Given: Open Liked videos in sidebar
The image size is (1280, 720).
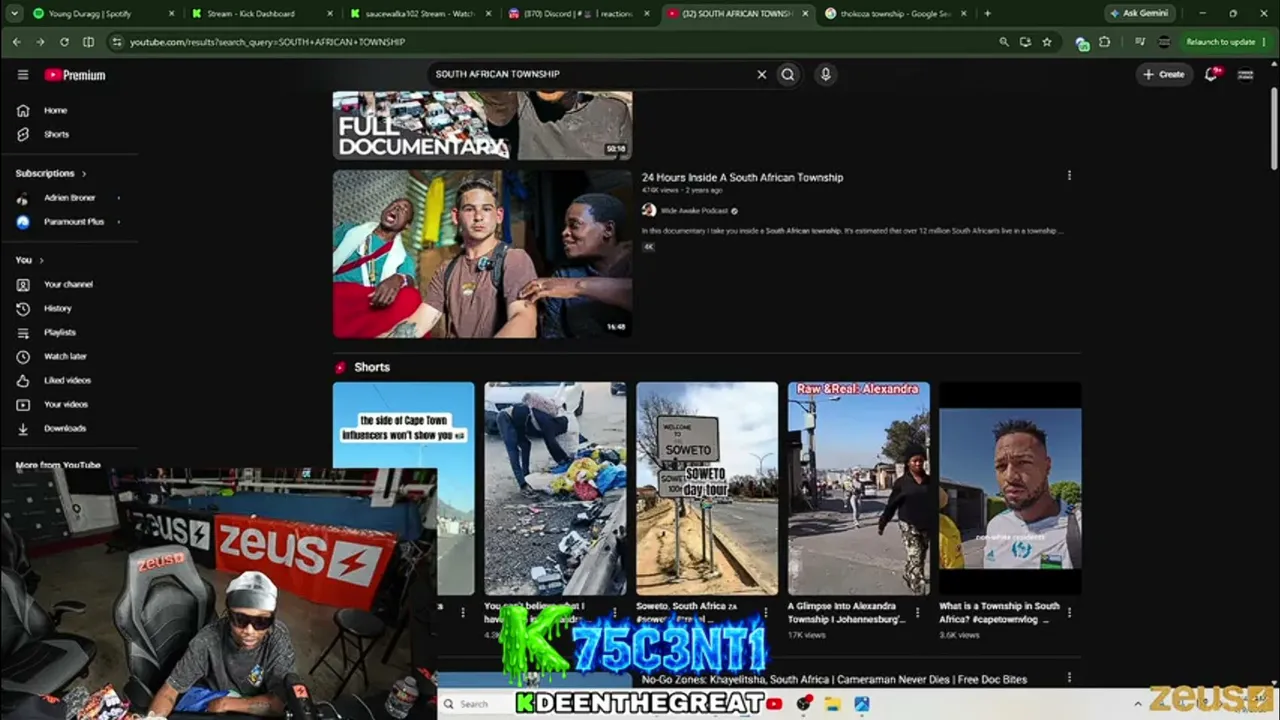Looking at the screenshot, I should point(67,380).
